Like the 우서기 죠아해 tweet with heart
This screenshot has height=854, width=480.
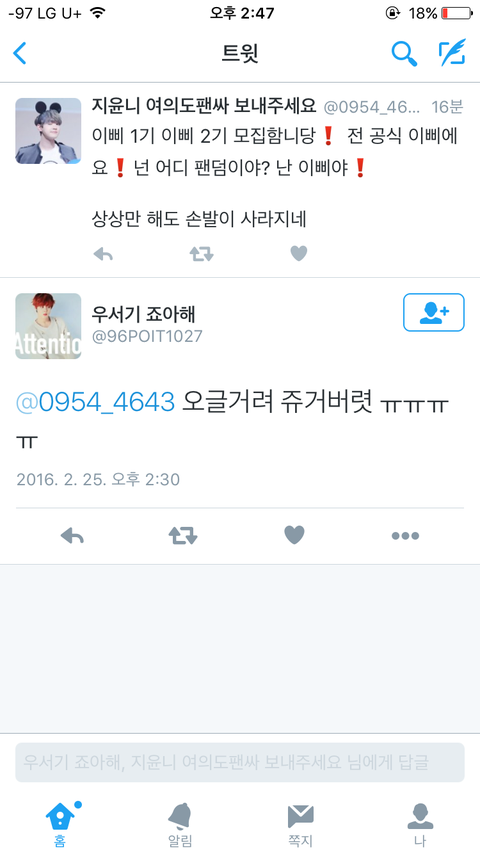(294, 535)
